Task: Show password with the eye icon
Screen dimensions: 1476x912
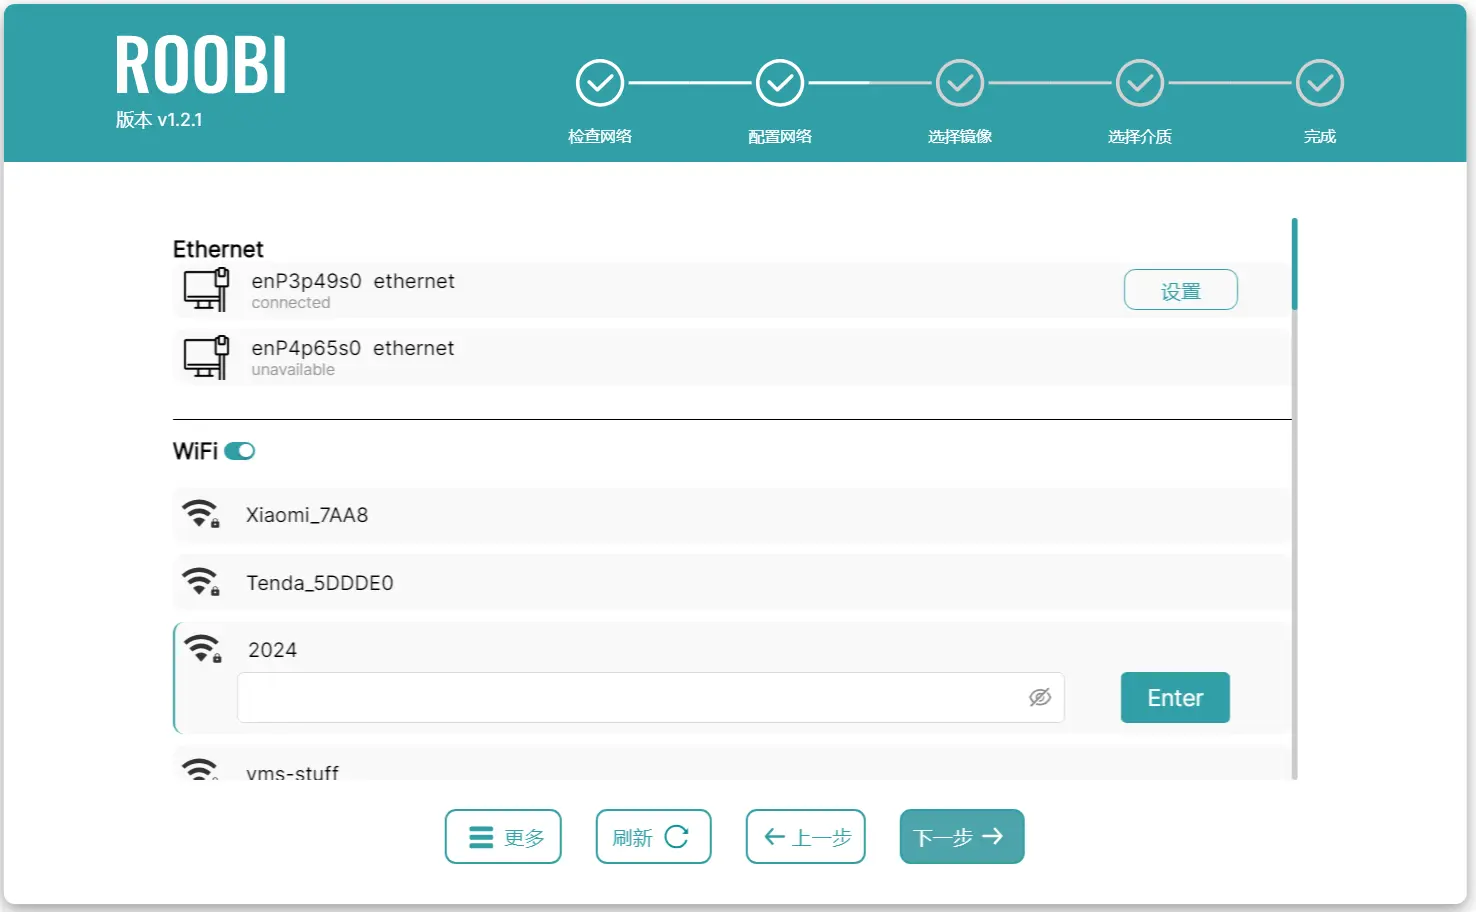Action: (x=1040, y=697)
